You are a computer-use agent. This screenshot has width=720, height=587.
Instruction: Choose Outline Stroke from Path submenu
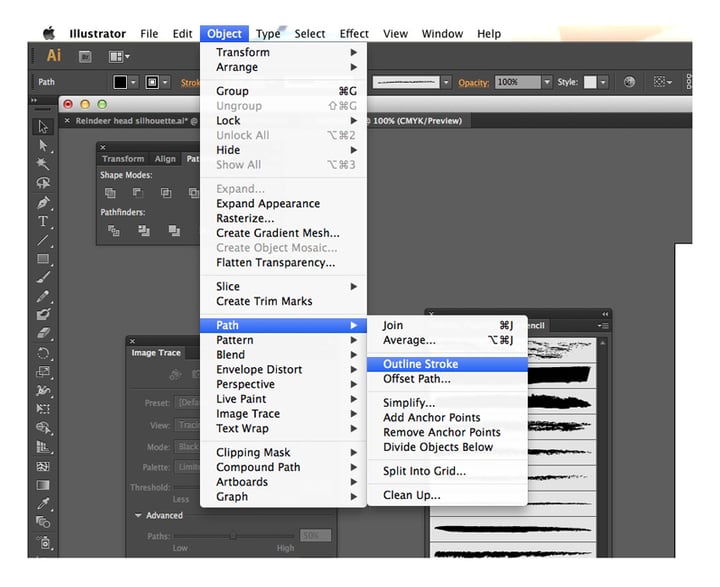click(x=447, y=364)
